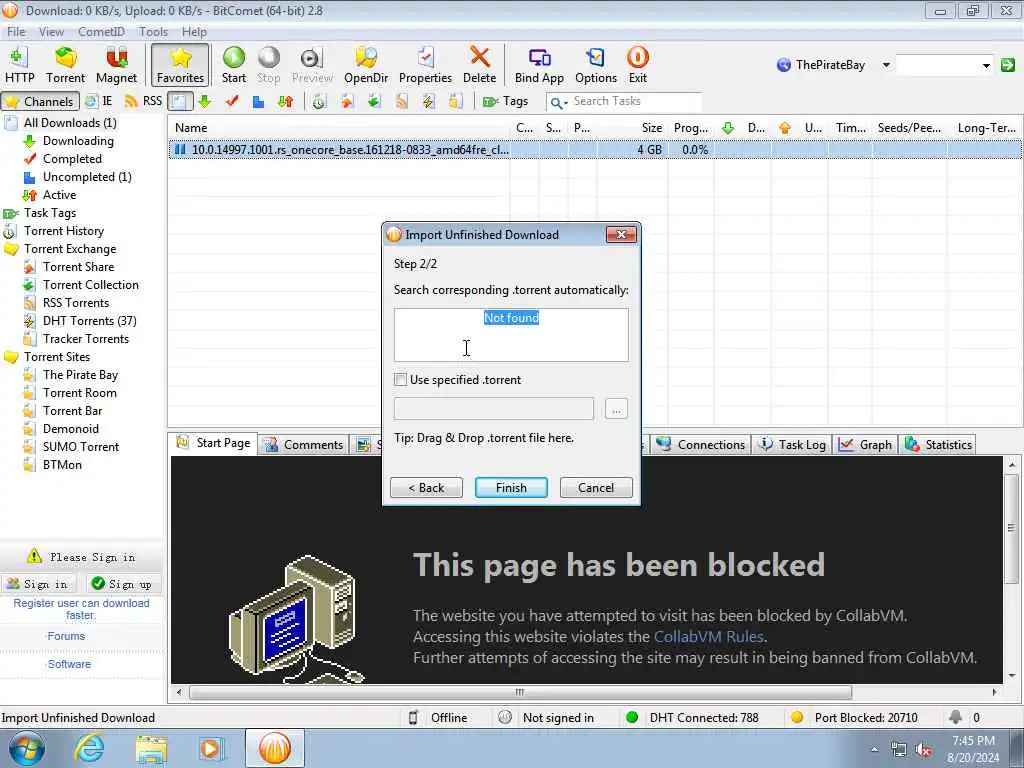Select All Downloads (1) in sidebar

coord(70,123)
